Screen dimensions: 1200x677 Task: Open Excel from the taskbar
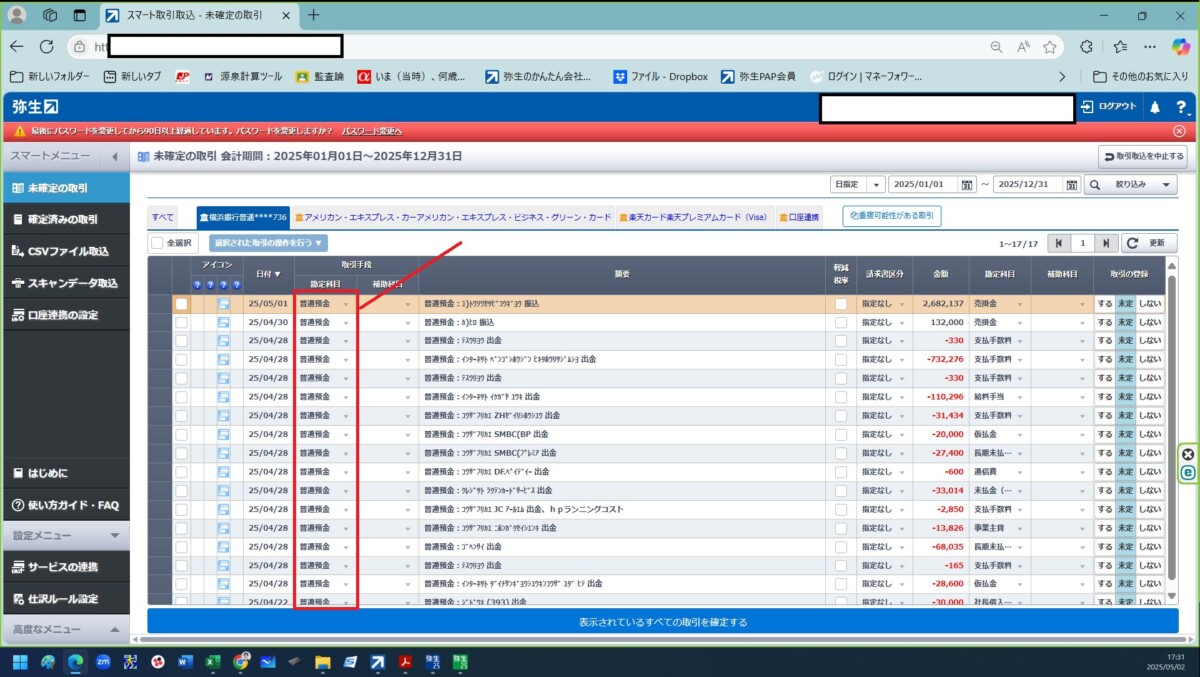213,661
